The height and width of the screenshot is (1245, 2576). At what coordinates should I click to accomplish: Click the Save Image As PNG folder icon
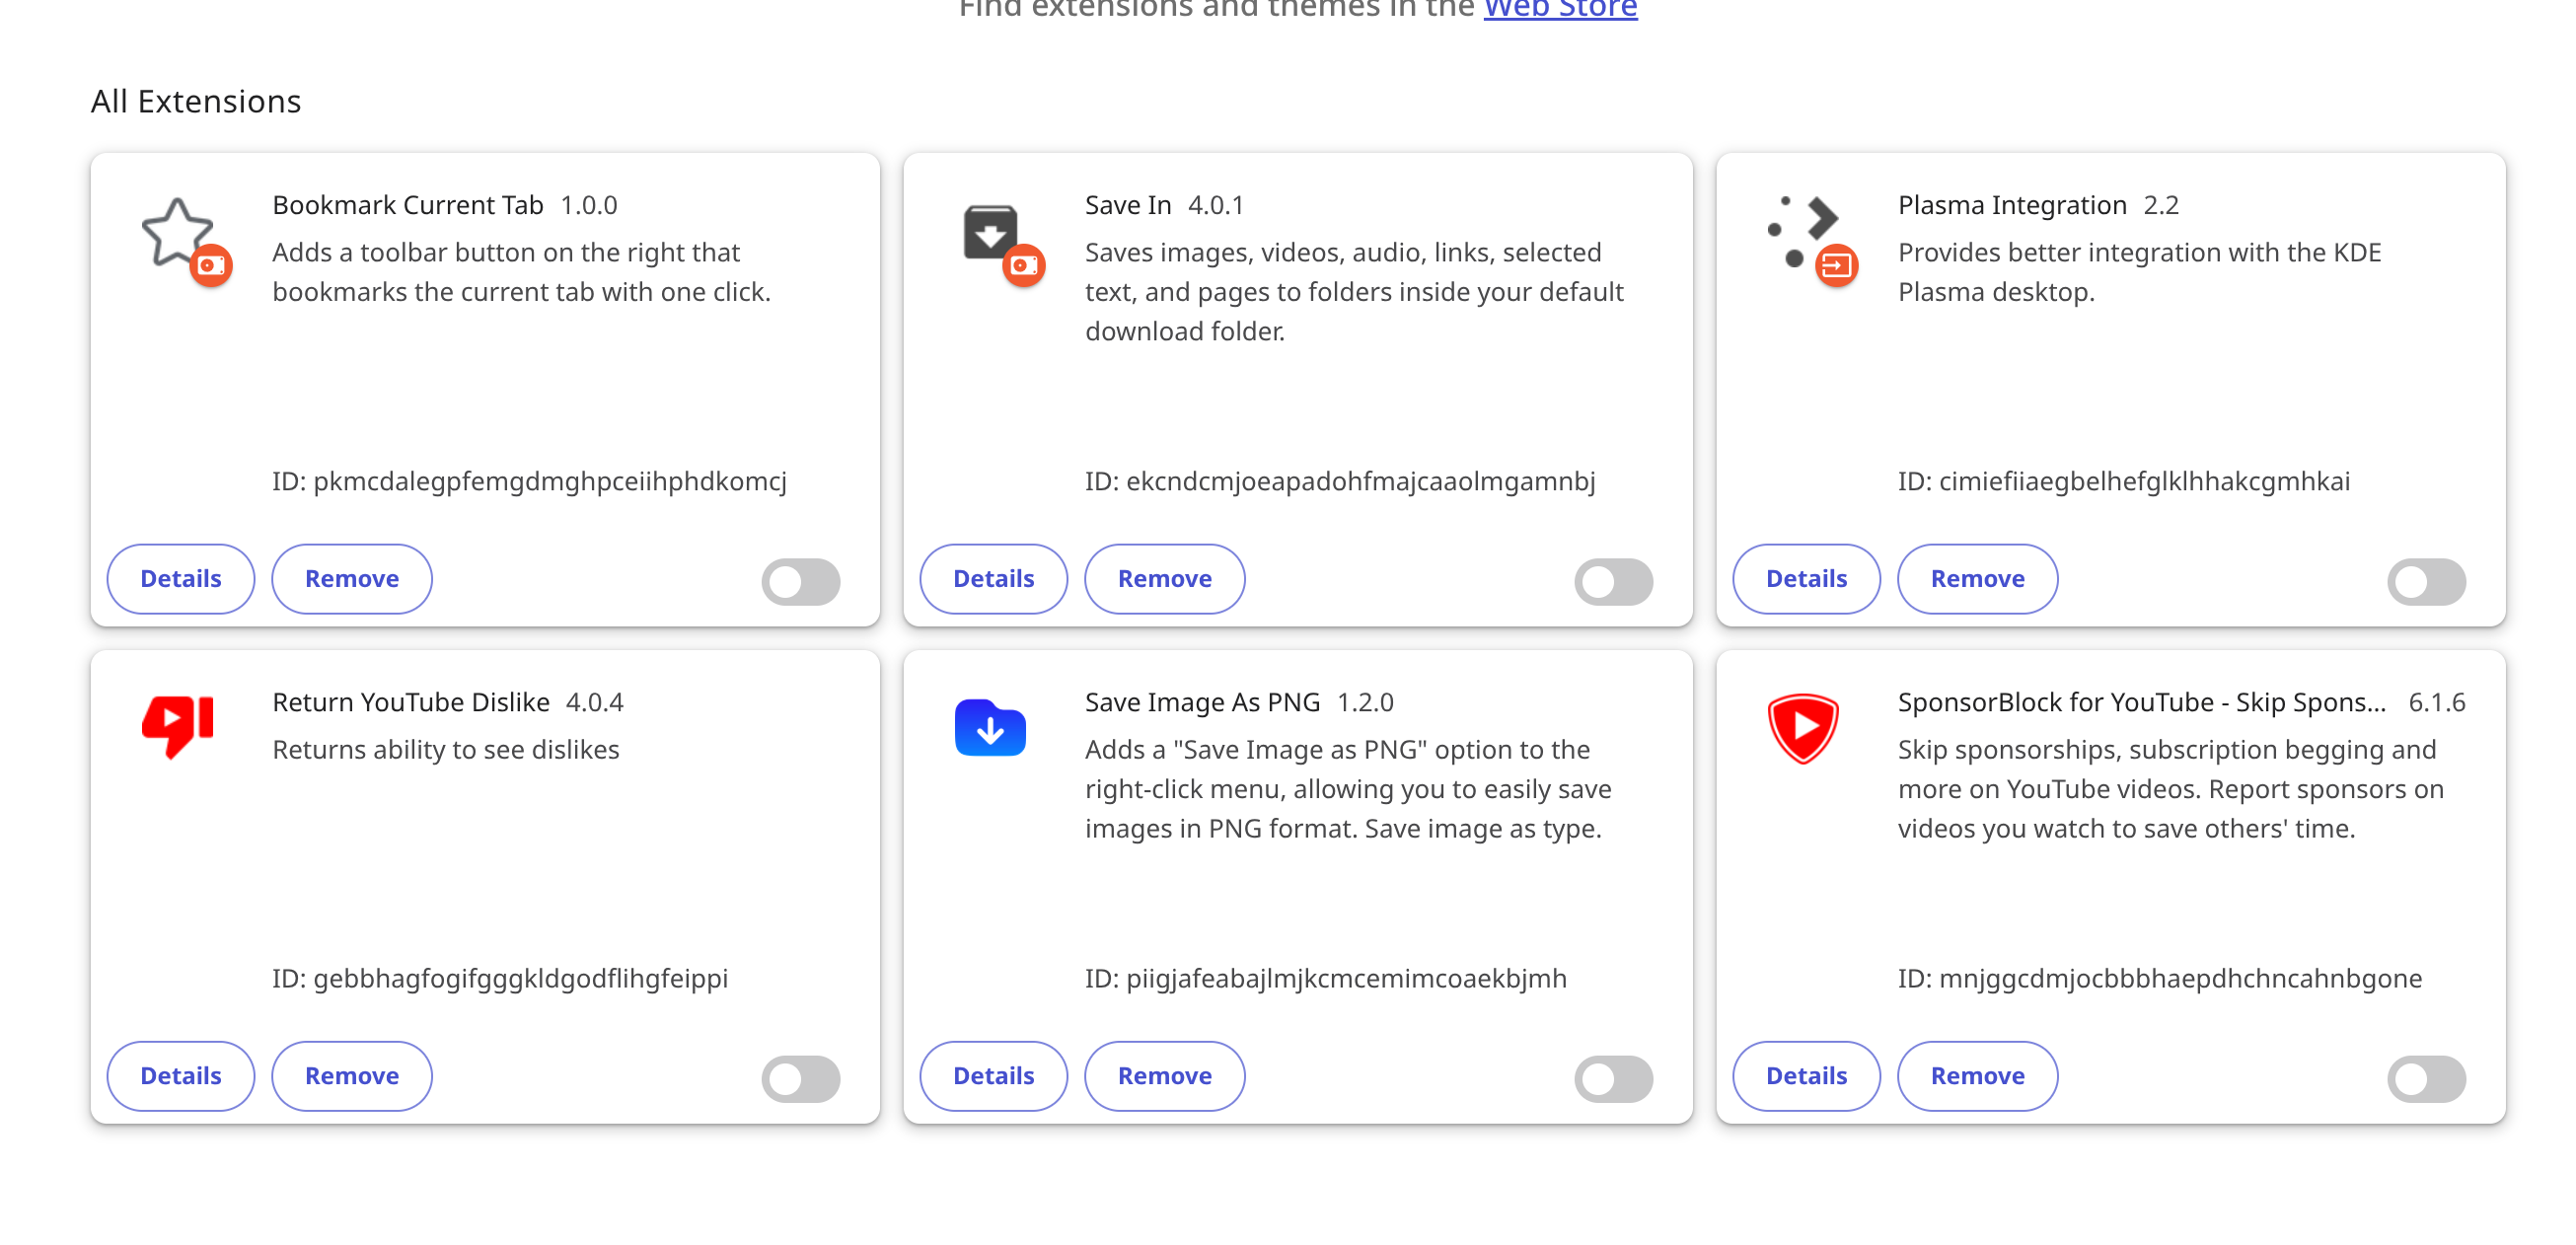(990, 727)
